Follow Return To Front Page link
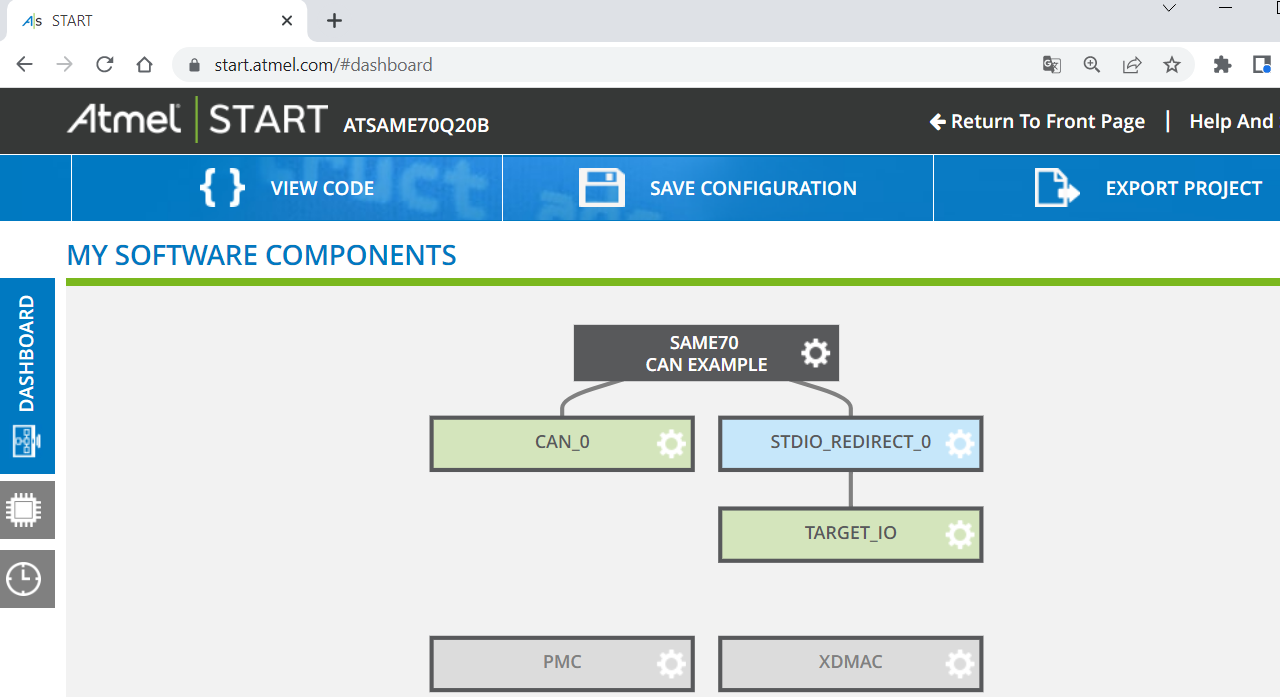 click(x=1037, y=122)
